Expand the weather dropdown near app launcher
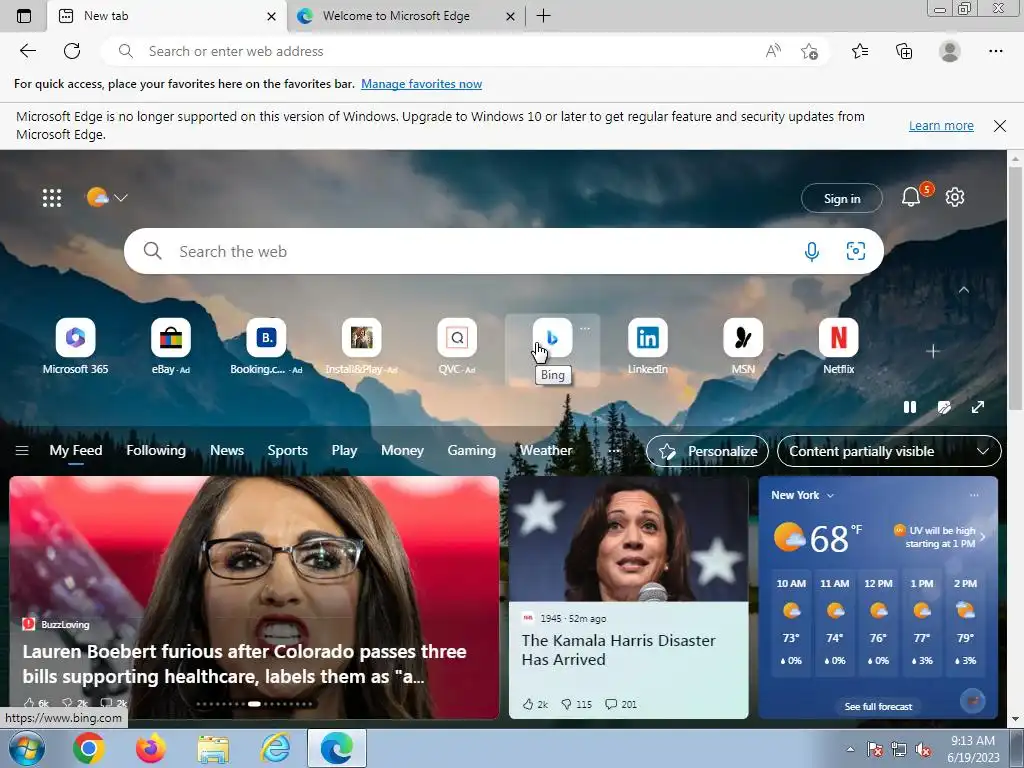The width and height of the screenshot is (1024, 768). pyautogui.click(x=121, y=197)
